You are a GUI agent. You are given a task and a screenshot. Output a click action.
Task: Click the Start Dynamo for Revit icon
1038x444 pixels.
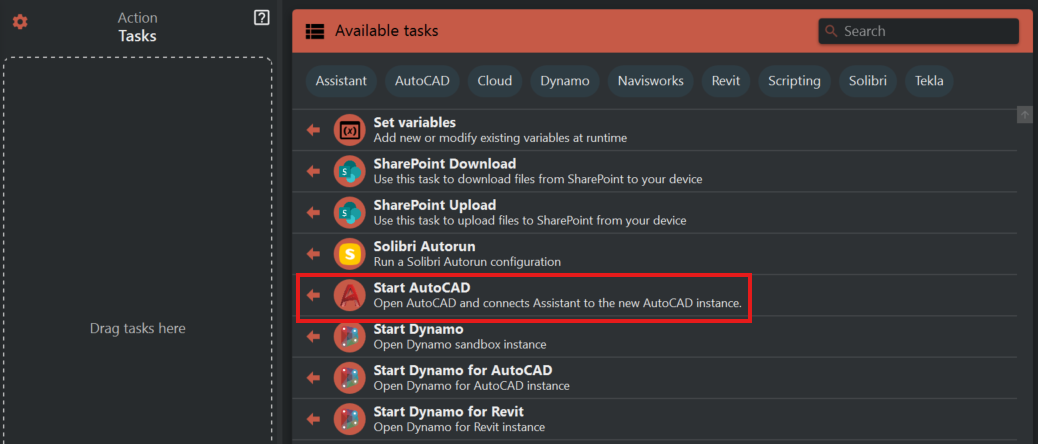point(350,418)
